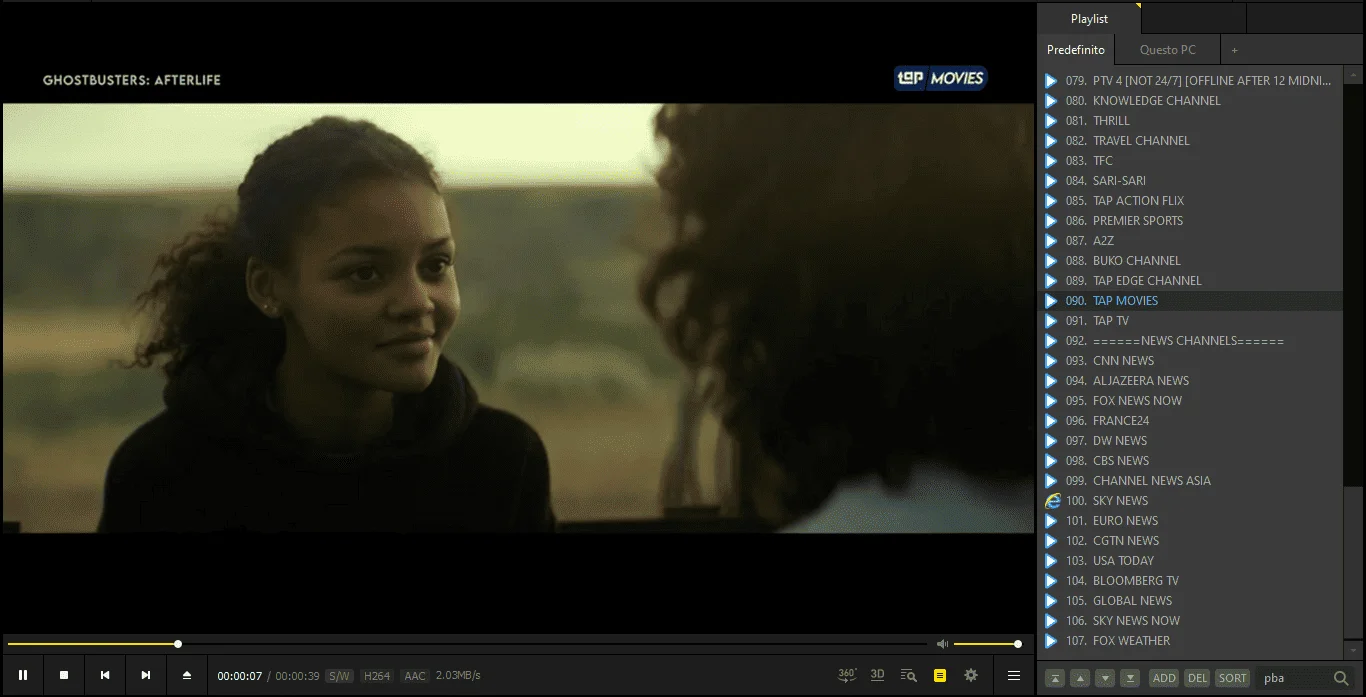1366x697 pixels.
Task: Open the chapter/bookmark search icon
Action: pyautogui.click(x=908, y=675)
